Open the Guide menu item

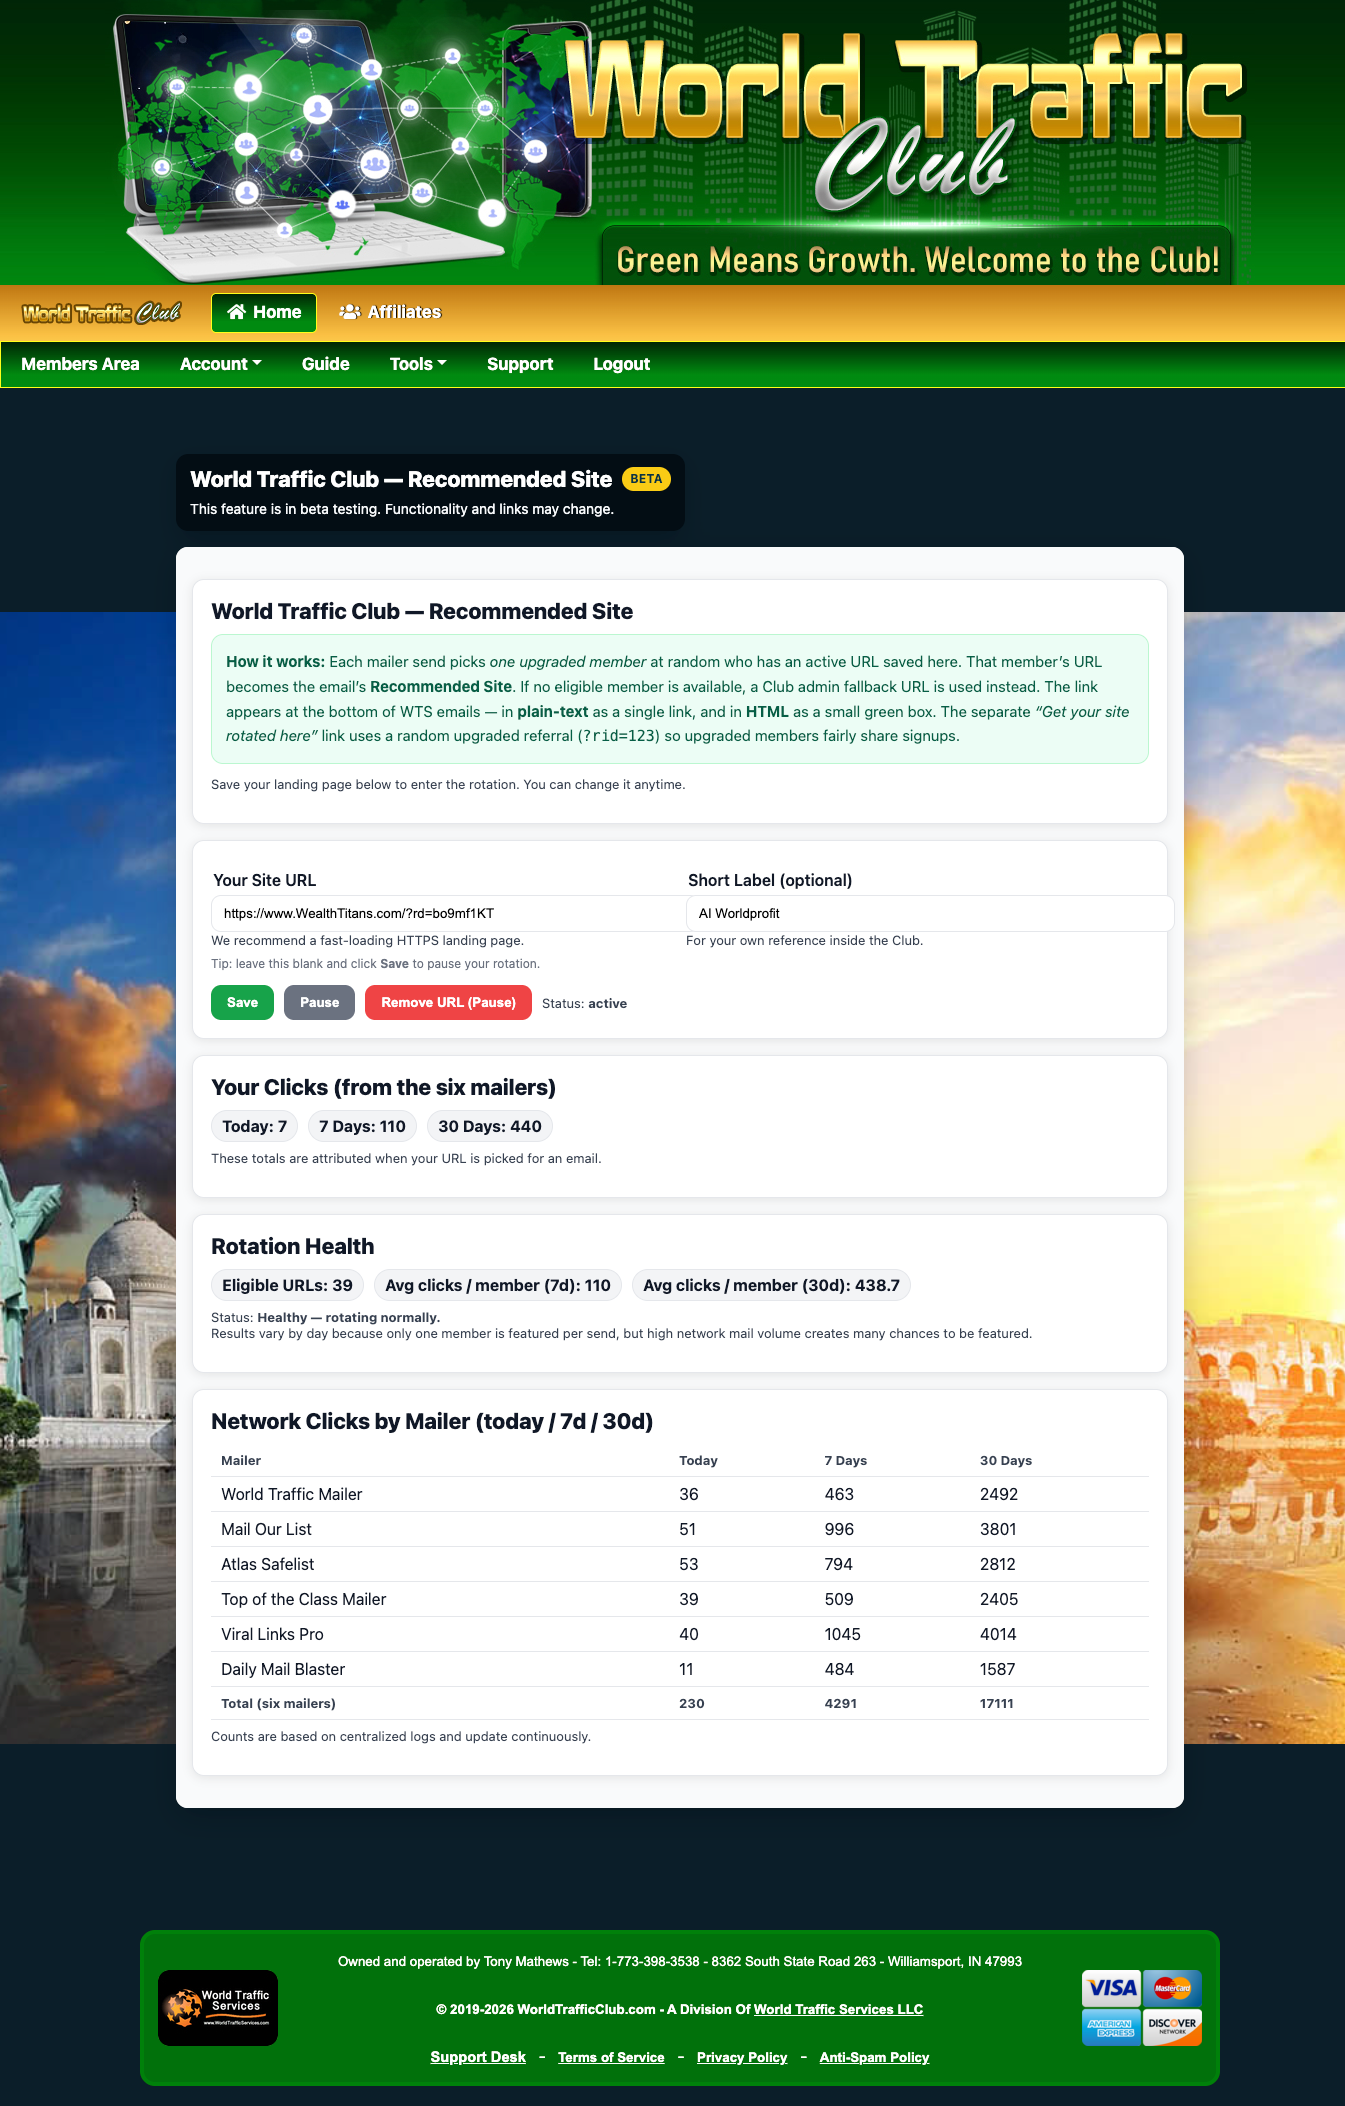[325, 364]
